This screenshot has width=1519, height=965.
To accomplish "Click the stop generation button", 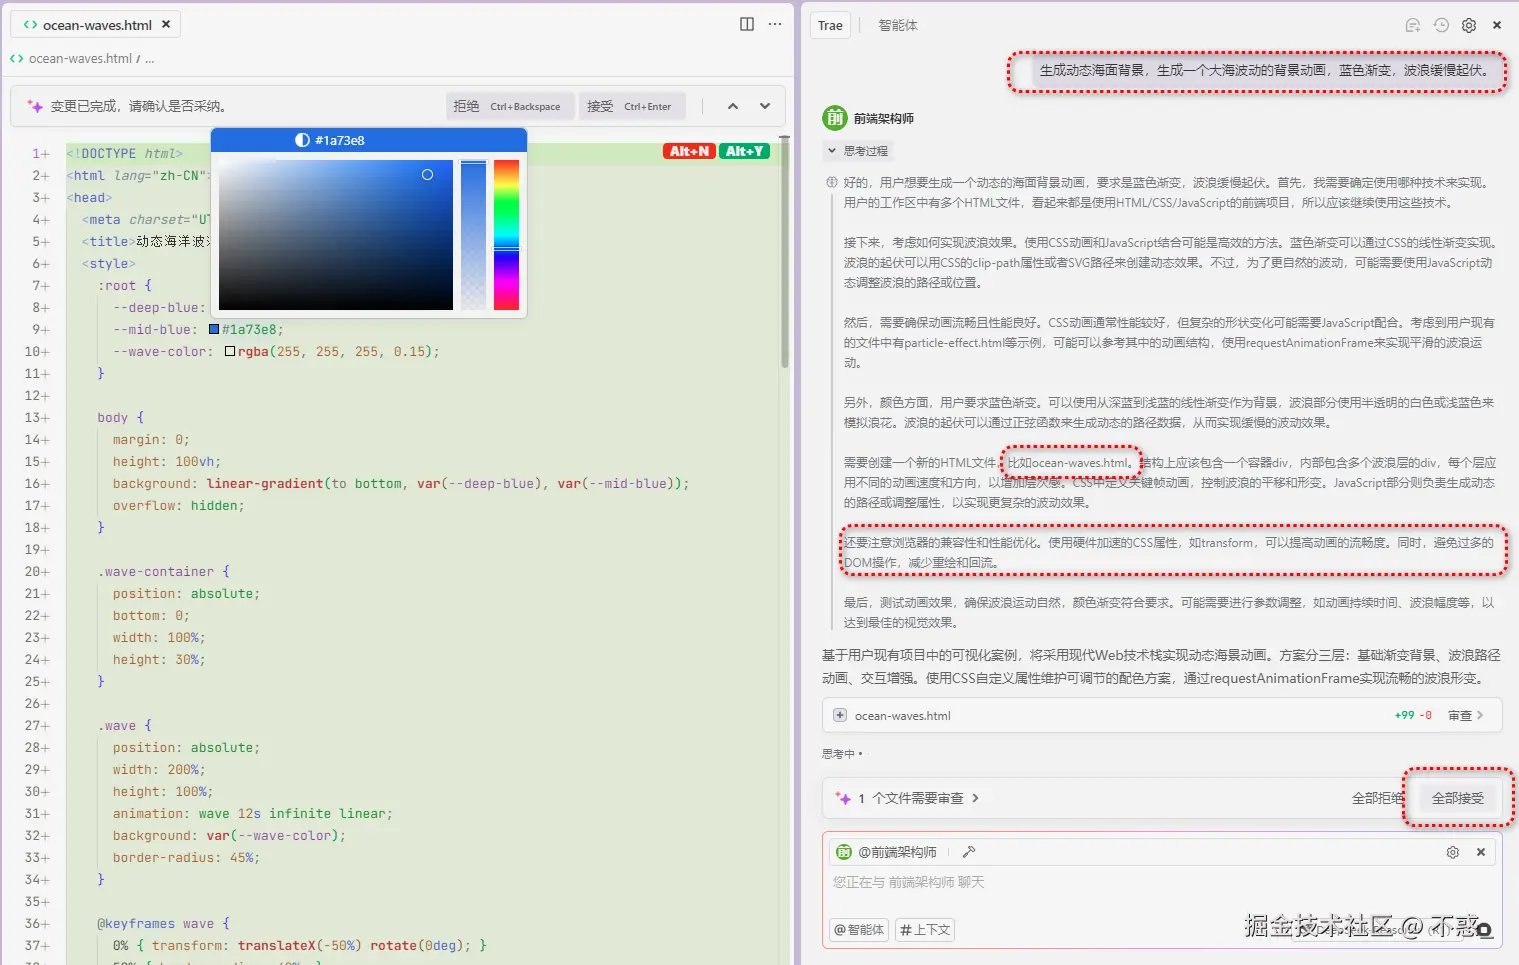I will point(1484,930).
